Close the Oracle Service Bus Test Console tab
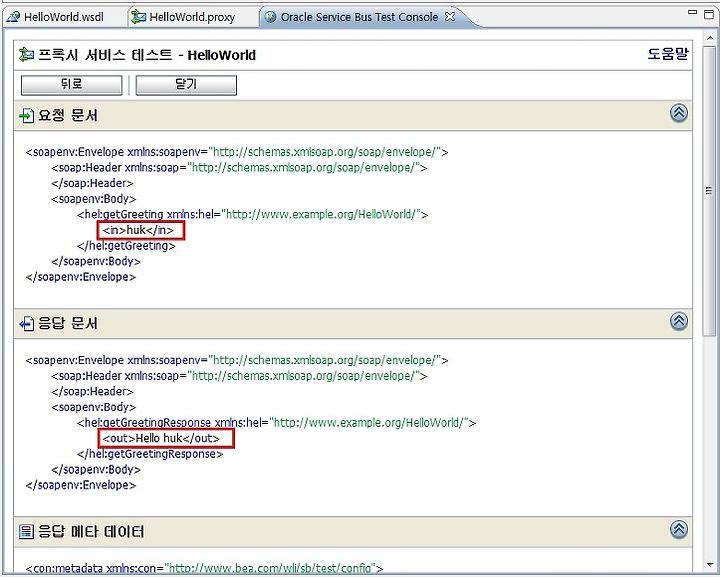 click(x=450, y=17)
